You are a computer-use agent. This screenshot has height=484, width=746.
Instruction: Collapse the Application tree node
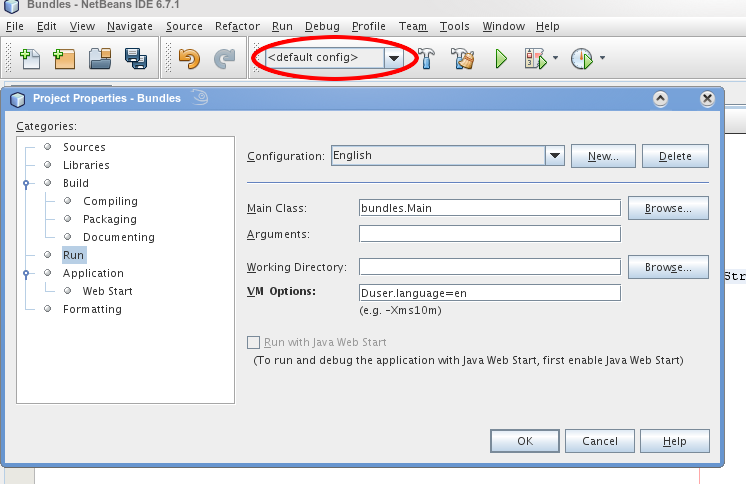(26, 274)
